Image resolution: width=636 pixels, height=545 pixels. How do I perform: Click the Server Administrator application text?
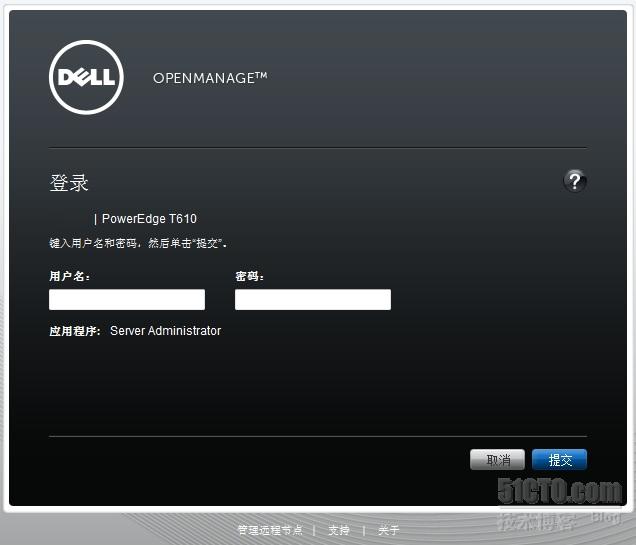tap(165, 330)
